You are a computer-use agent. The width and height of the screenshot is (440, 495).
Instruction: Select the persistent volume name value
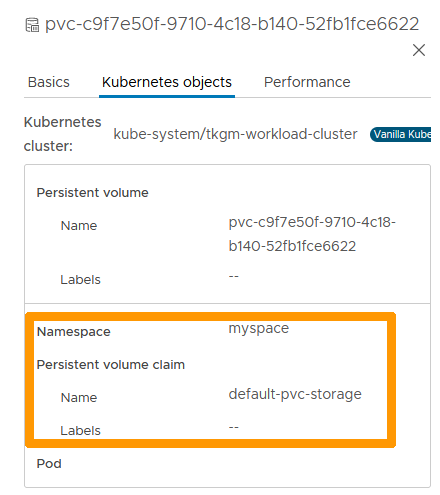[312, 234]
